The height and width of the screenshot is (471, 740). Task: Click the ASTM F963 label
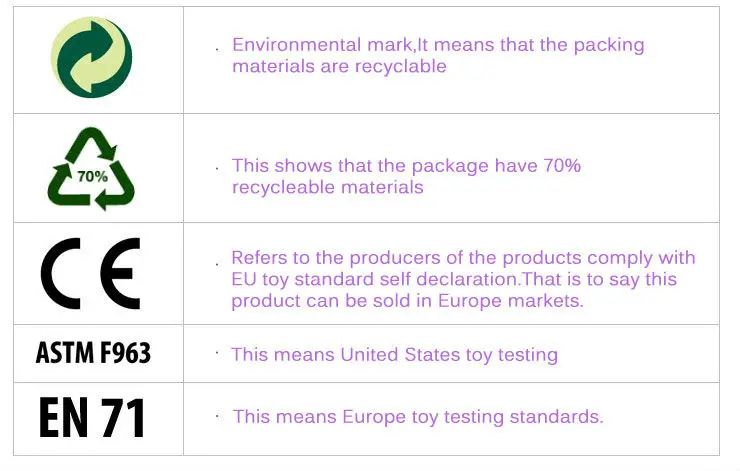tap(93, 353)
